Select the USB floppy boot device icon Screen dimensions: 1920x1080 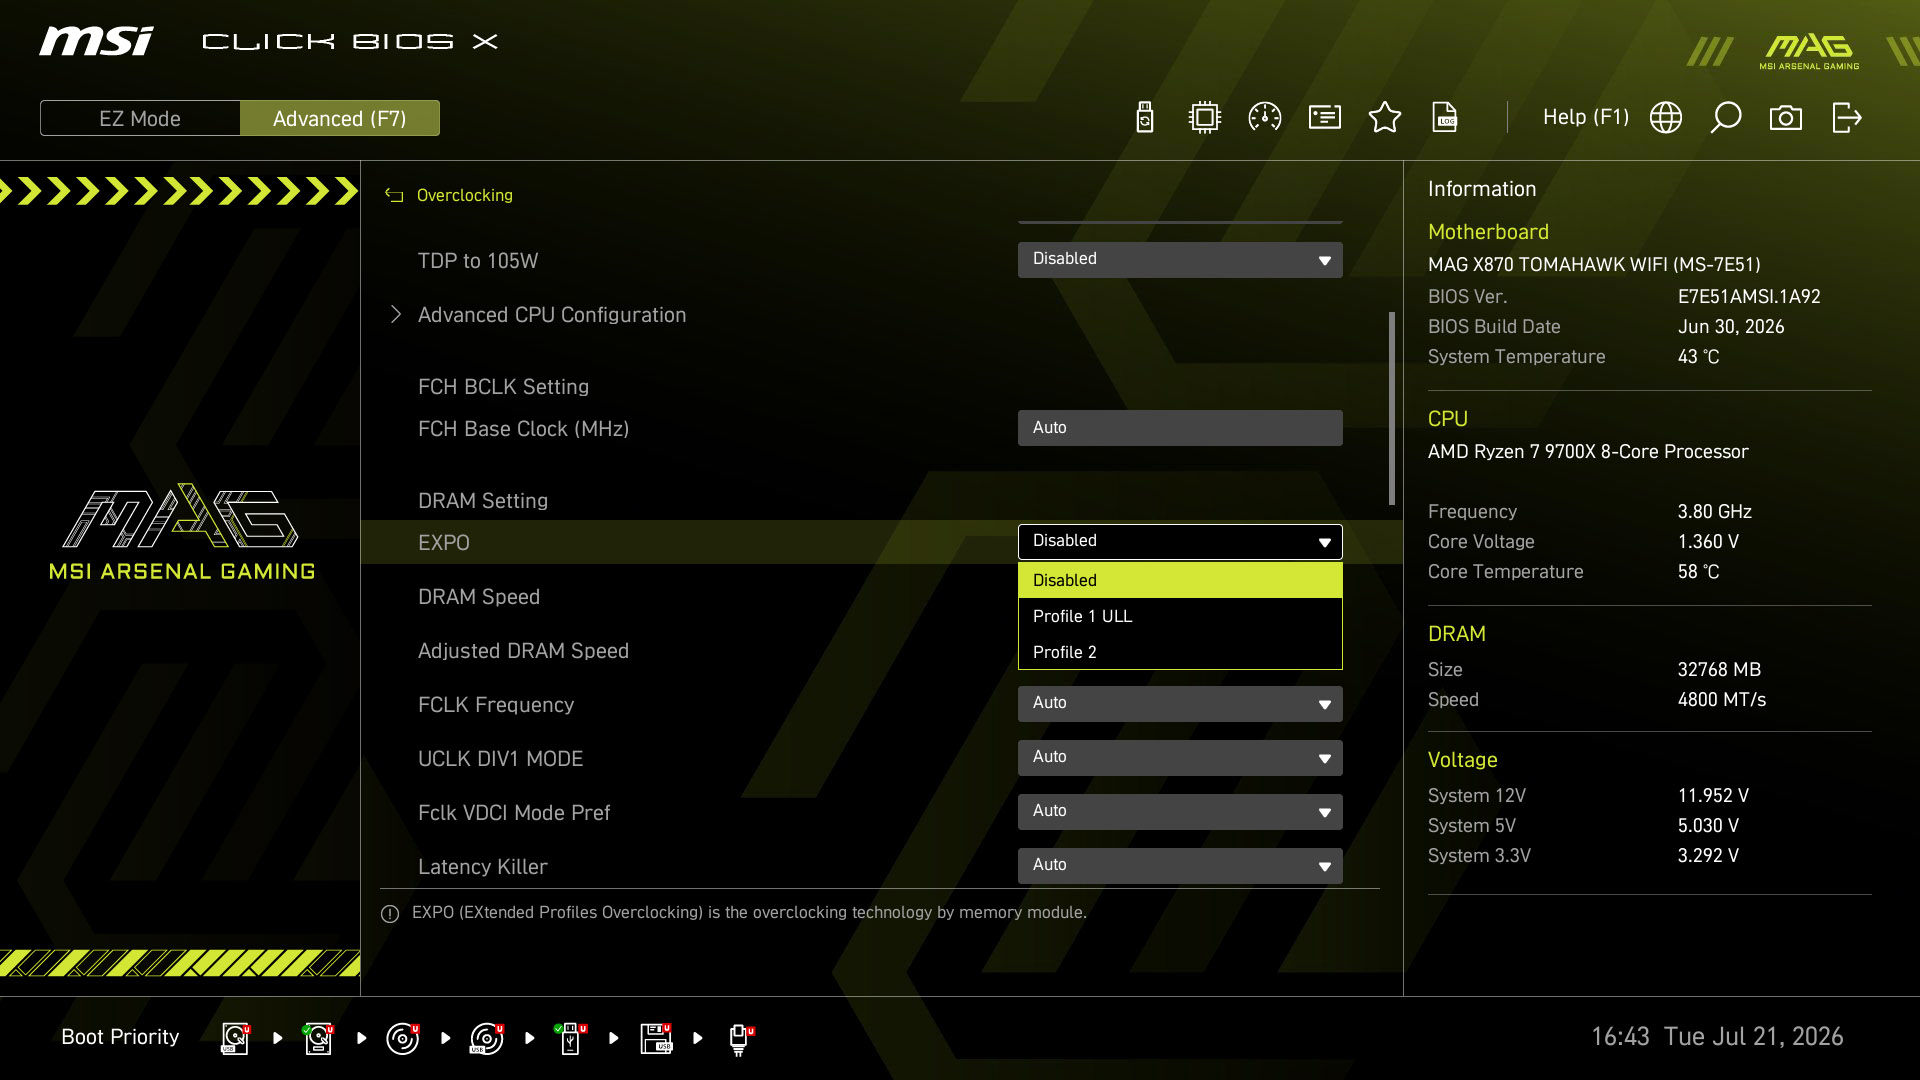click(x=656, y=1038)
